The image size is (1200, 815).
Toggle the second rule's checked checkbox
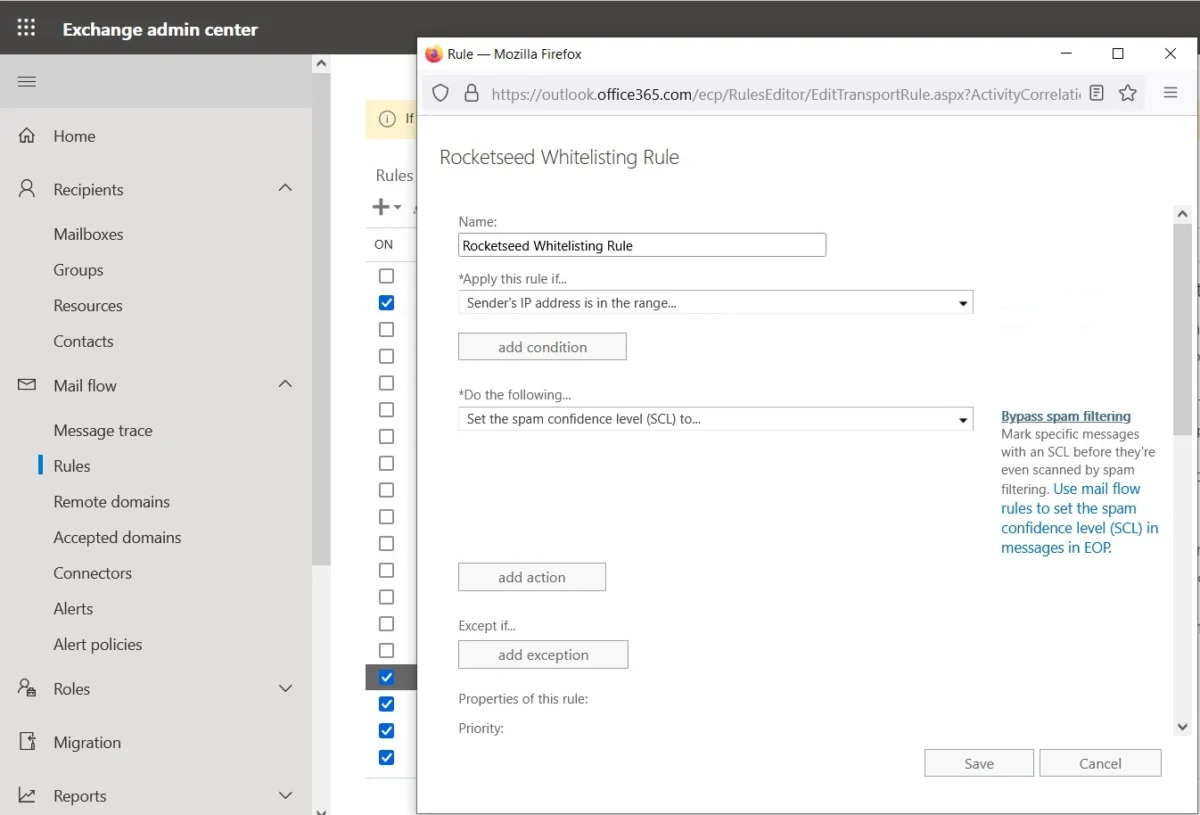click(386, 303)
